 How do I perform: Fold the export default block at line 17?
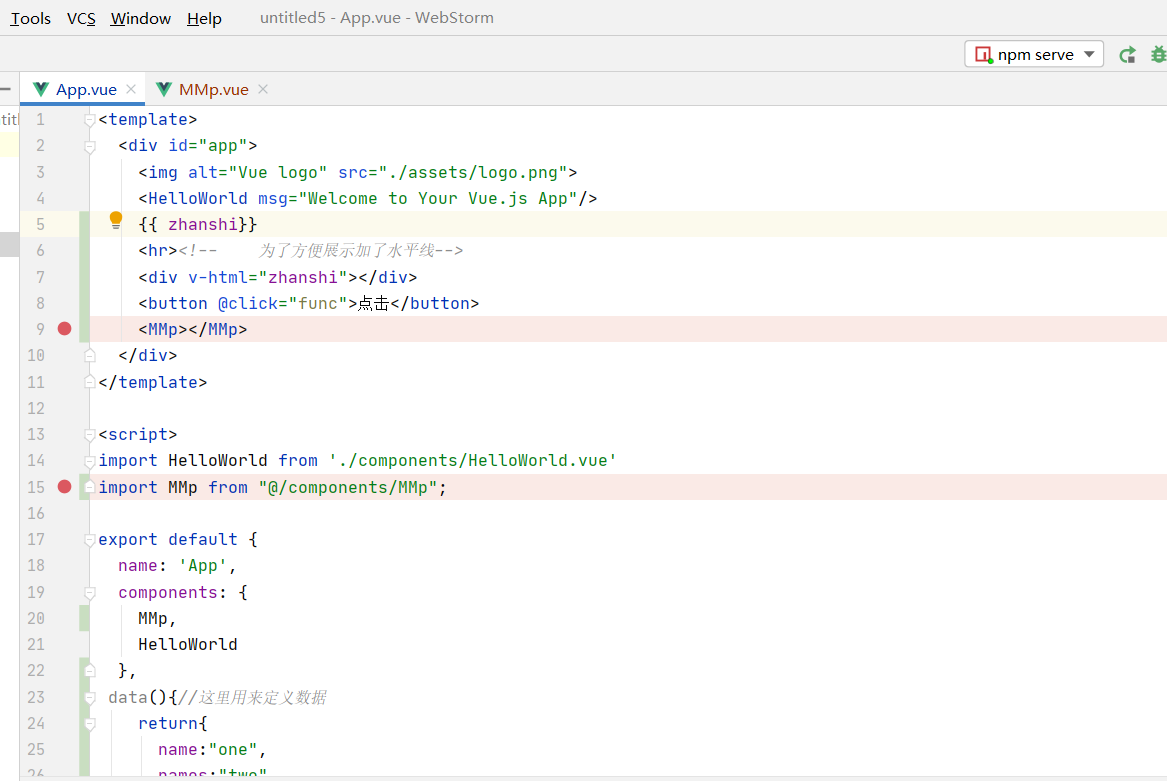pos(90,540)
